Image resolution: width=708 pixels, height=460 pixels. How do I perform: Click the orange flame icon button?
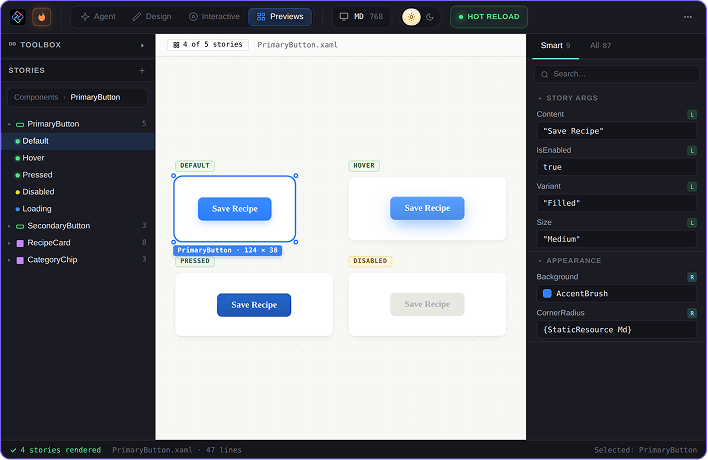tap(42, 17)
